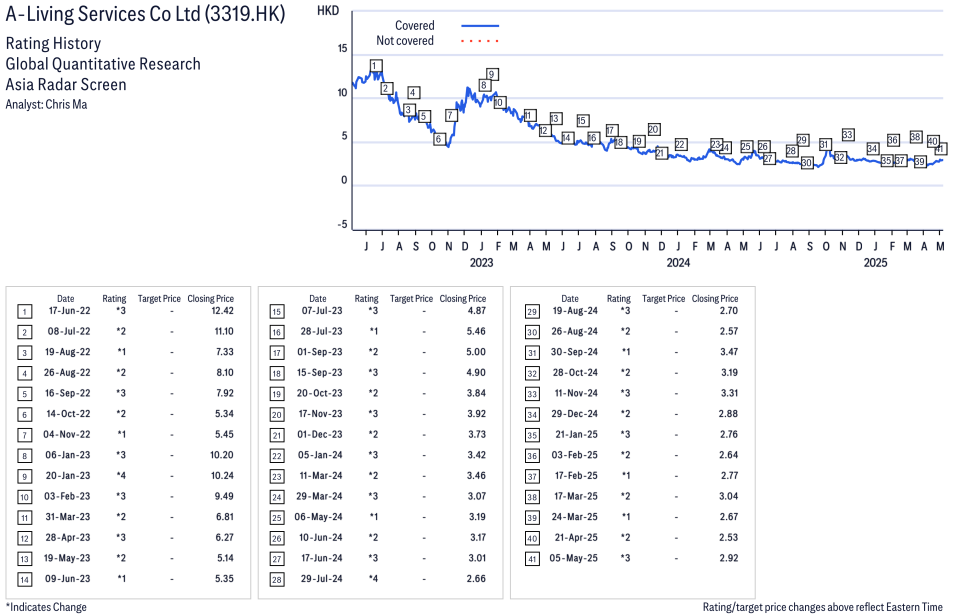This screenshot has height=614, width=954.
Task: Click chart marker 20 on the price chart
Action: [653, 129]
